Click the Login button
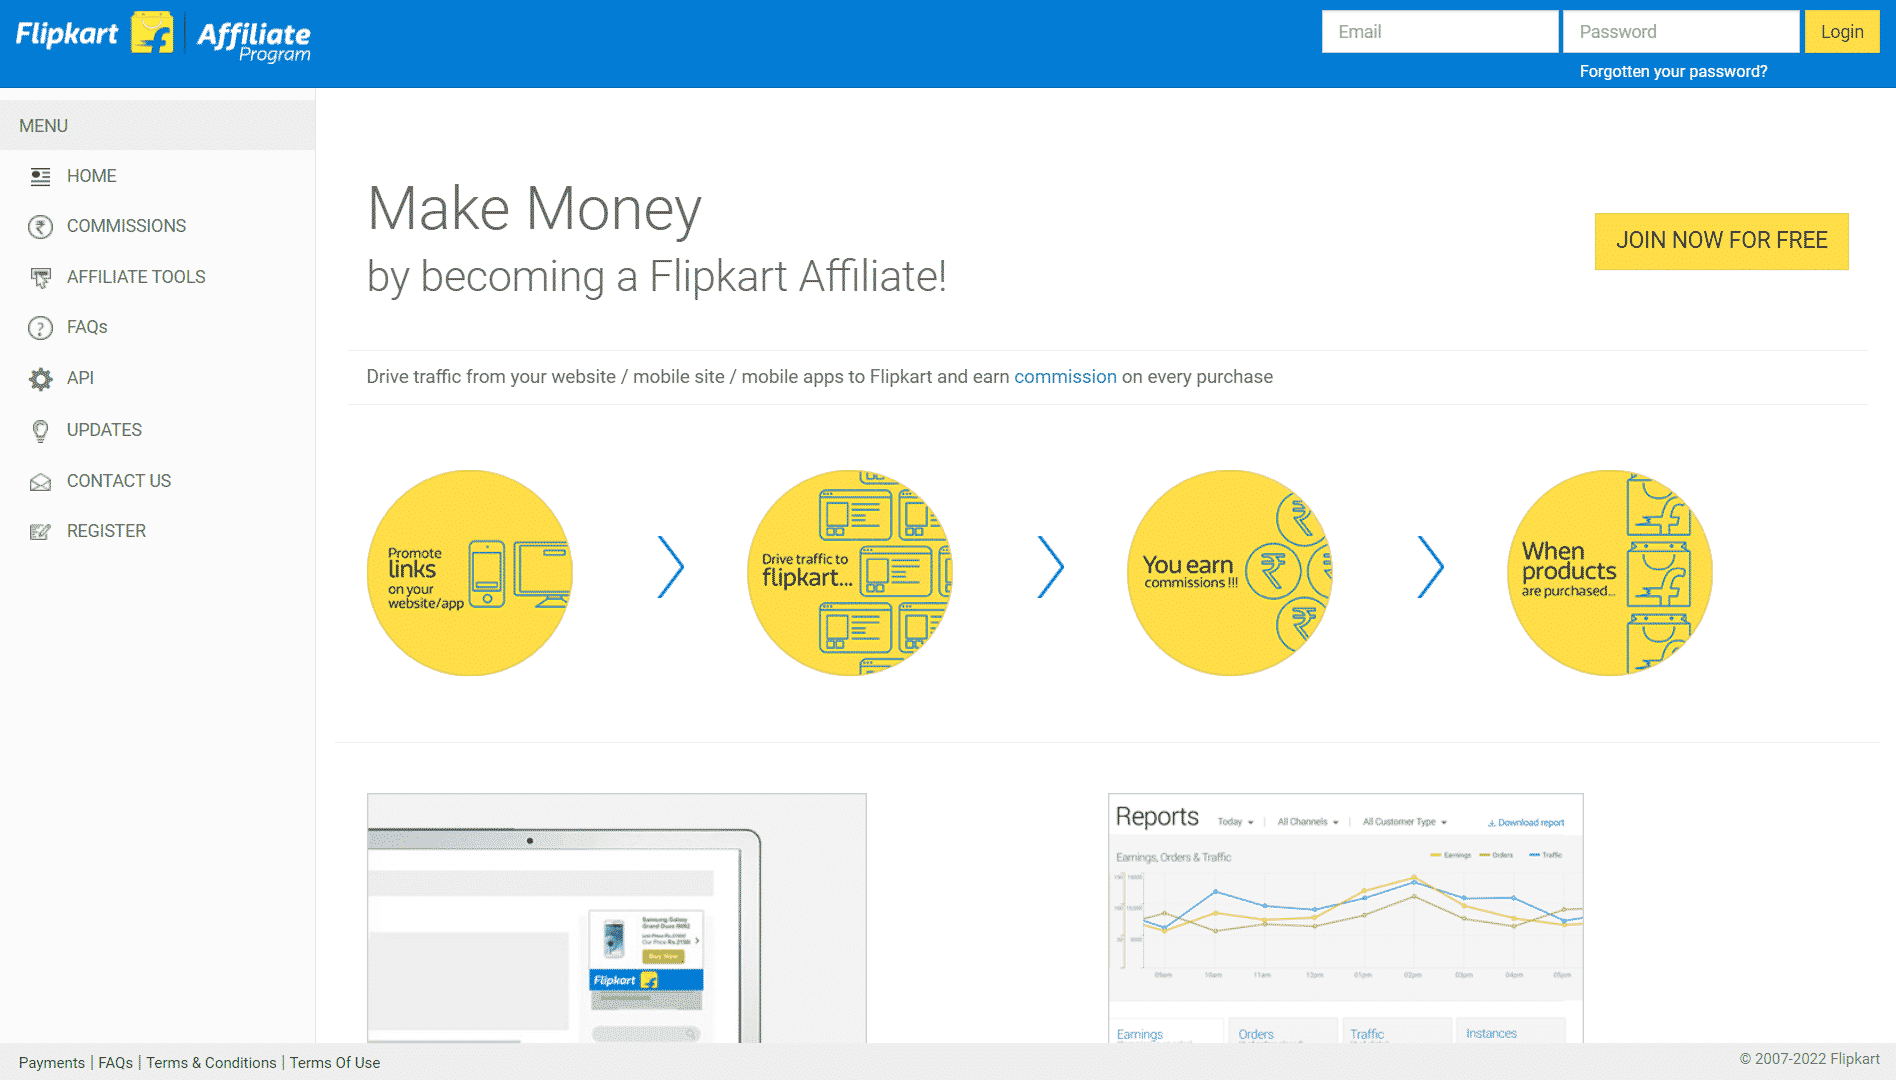Viewport: 1896px width, 1080px height. pyautogui.click(x=1842, y=32)
